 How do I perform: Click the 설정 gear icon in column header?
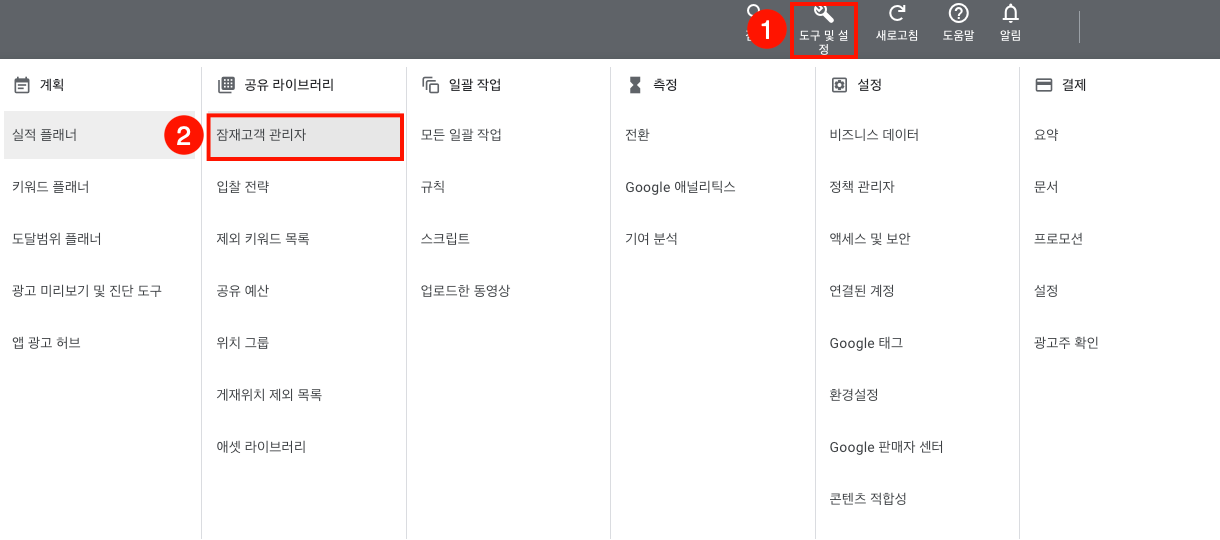pos(839,85)
